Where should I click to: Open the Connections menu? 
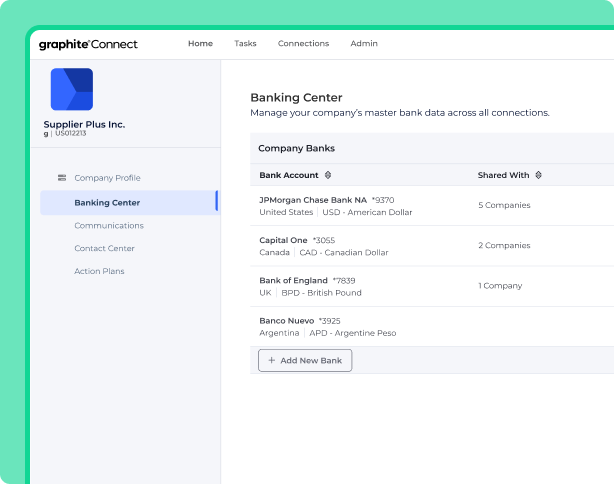(x=303, y=43)
